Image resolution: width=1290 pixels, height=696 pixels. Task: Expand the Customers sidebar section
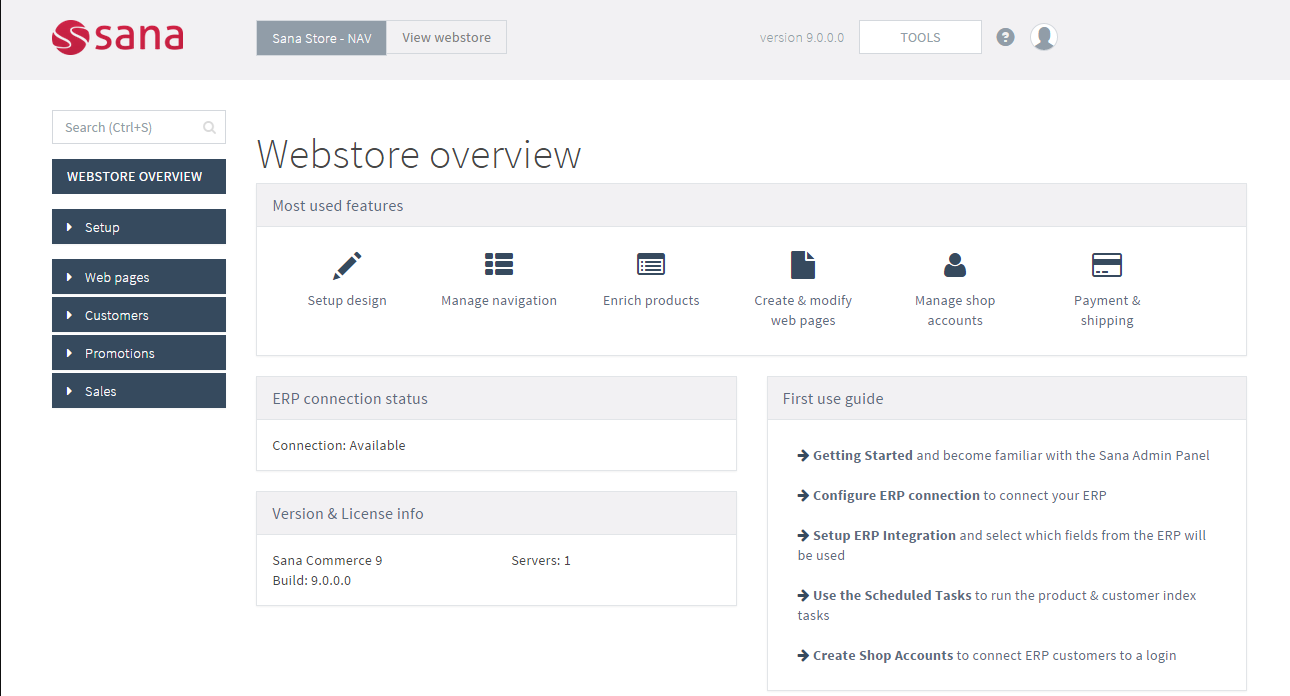point(139,315)
